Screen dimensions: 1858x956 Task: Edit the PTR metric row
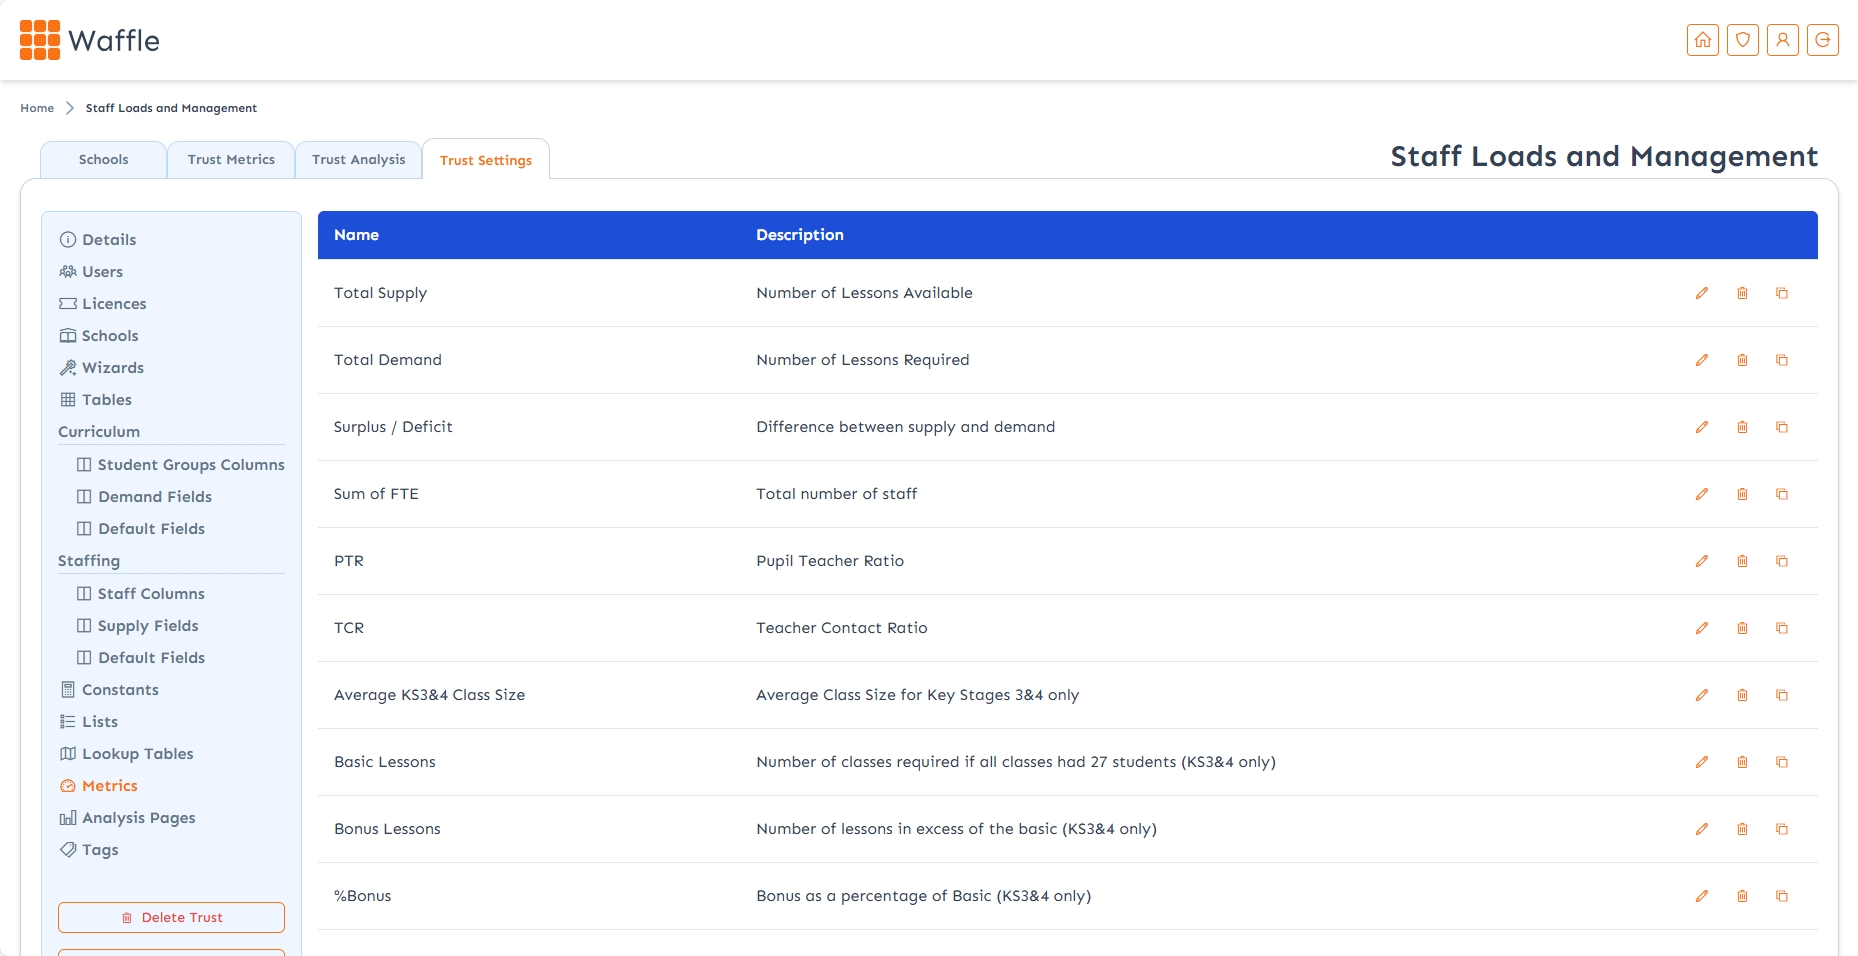tap(1701, 561)
